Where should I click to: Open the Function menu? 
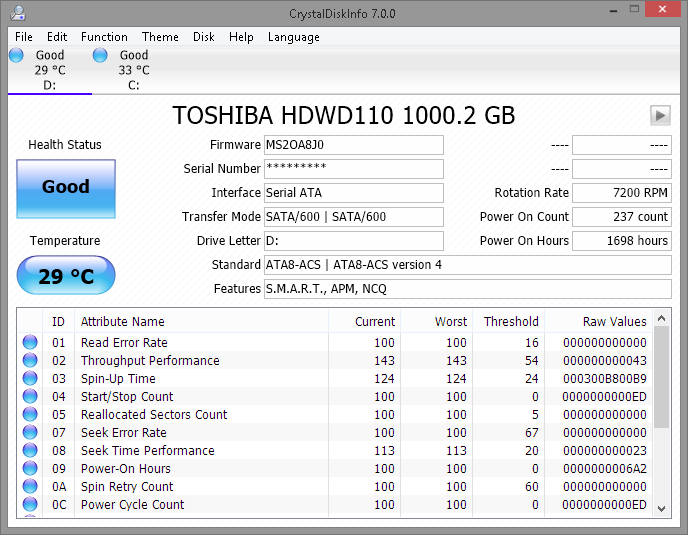tap(104, 37)
